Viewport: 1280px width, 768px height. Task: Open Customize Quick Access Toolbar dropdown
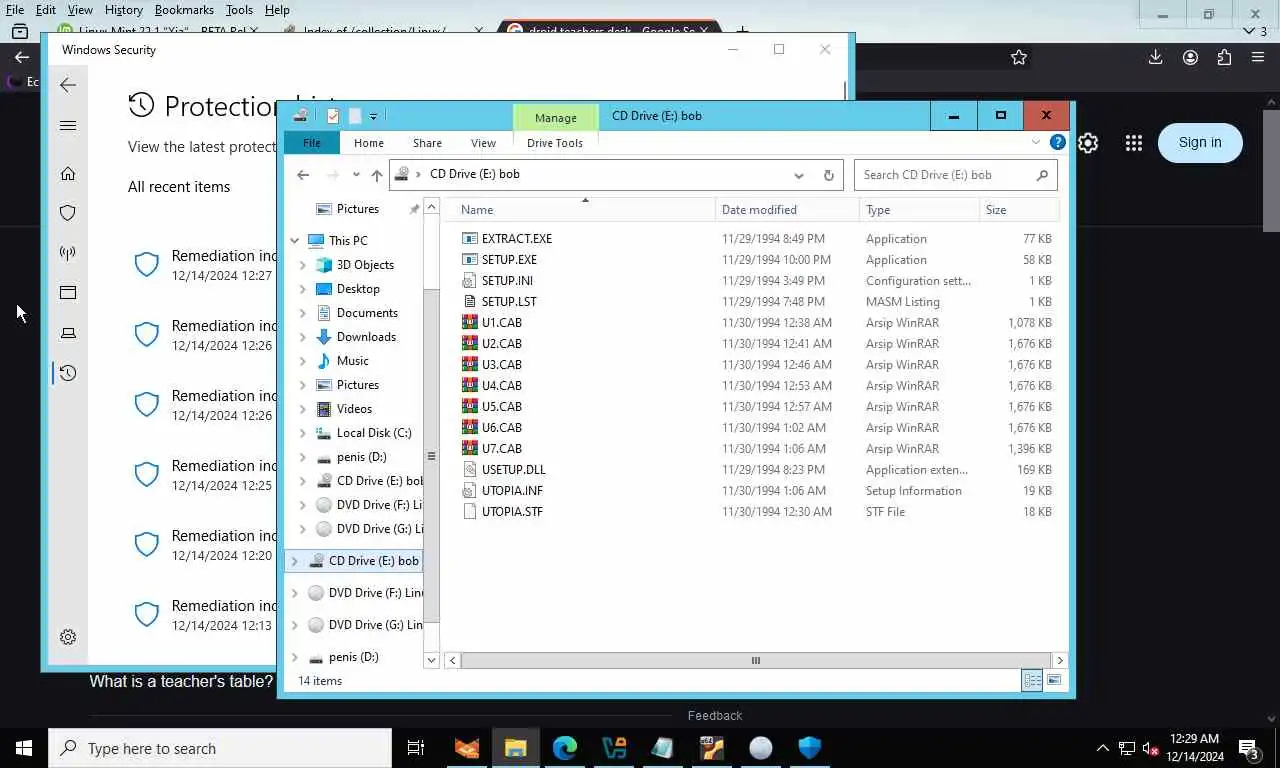373,116
